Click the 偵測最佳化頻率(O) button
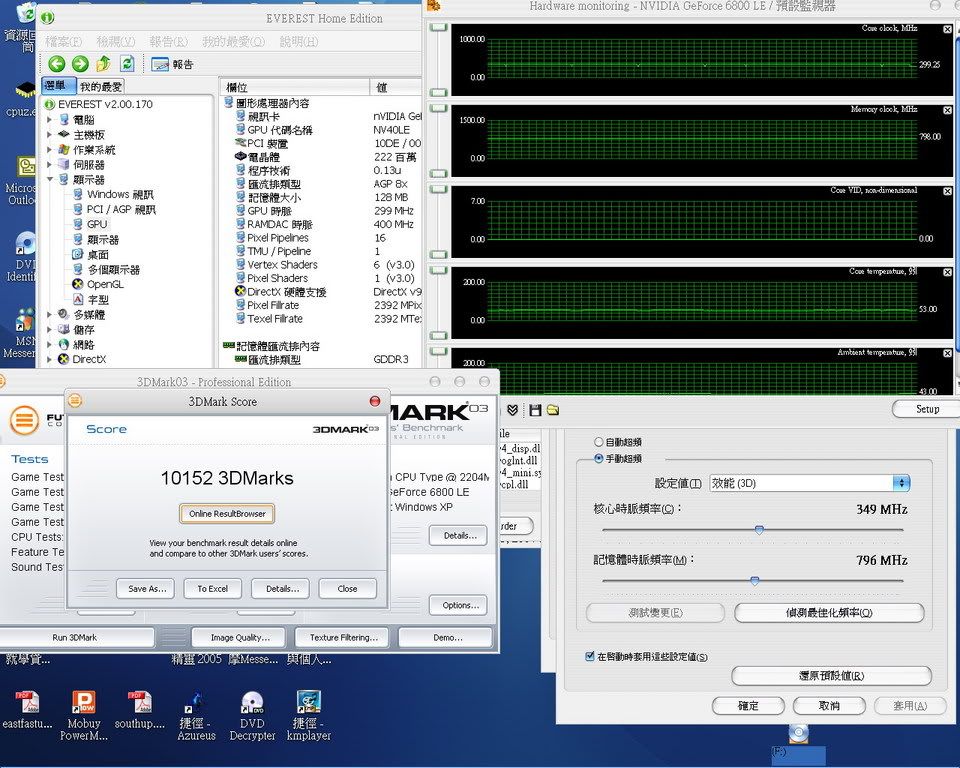The image size is (960, 768). [829, 612]
